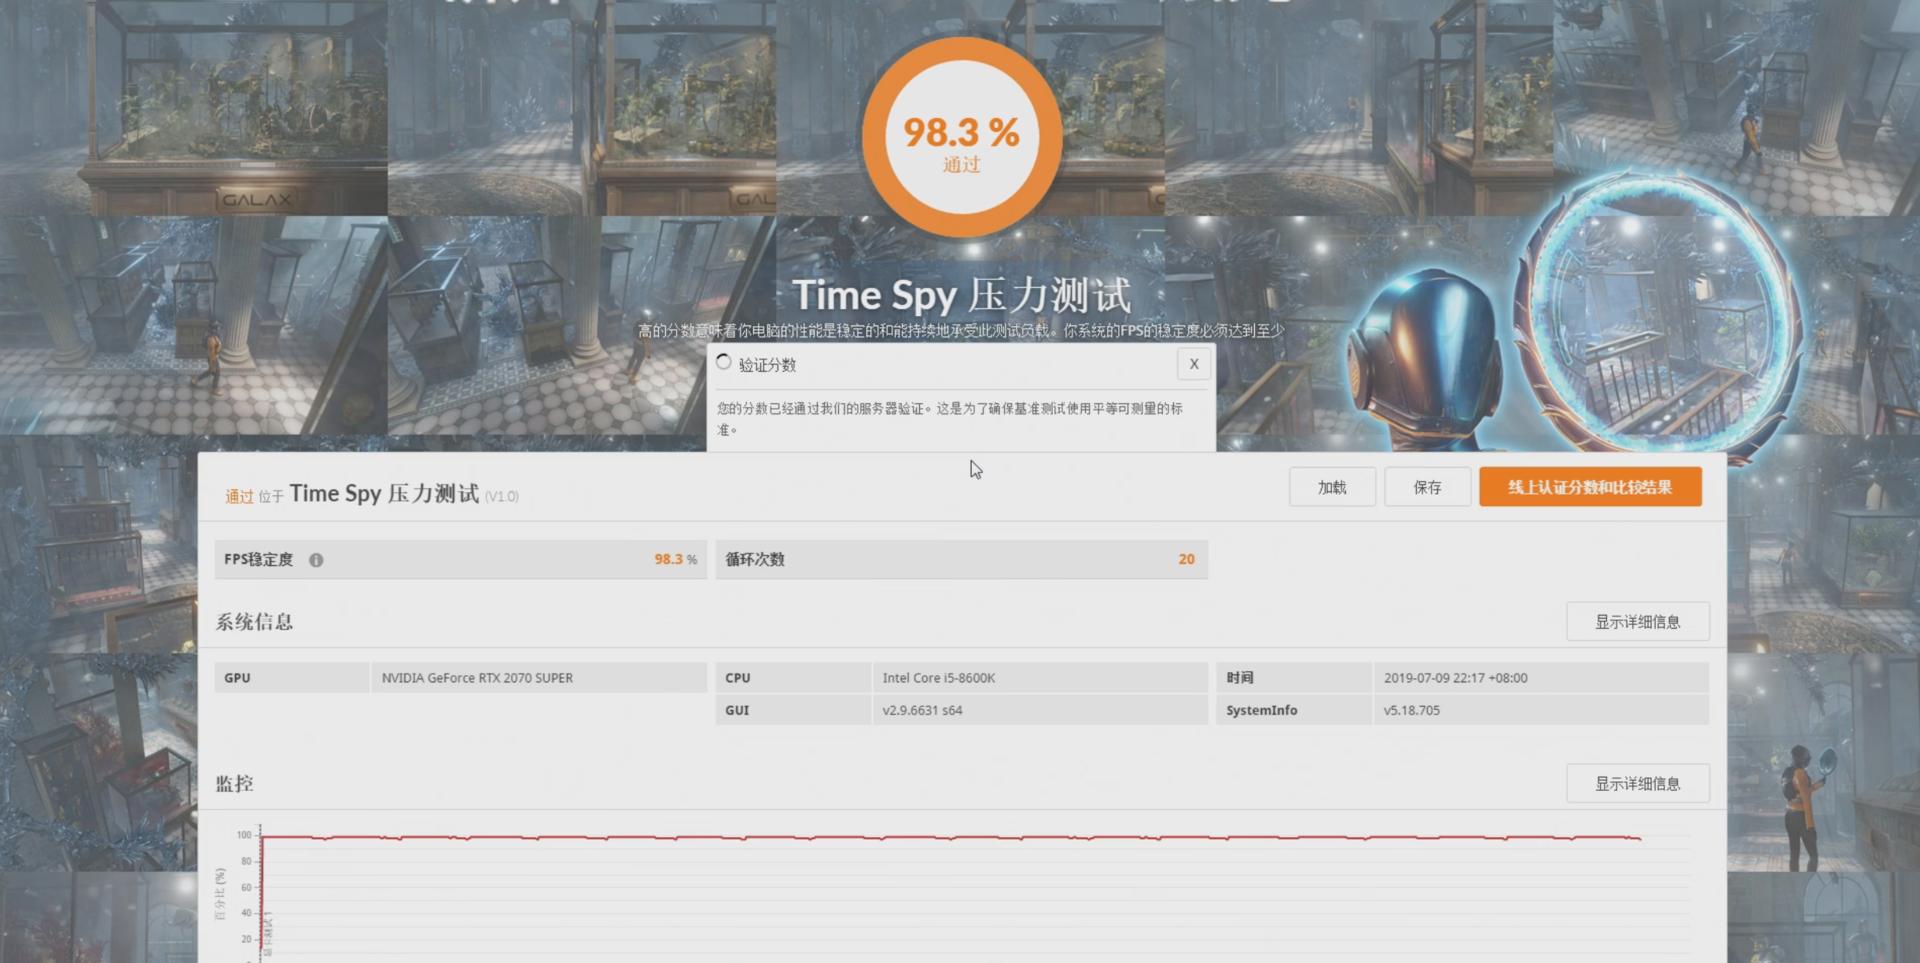Click the GUI version v2.9.6631 s64

point(922,710)
